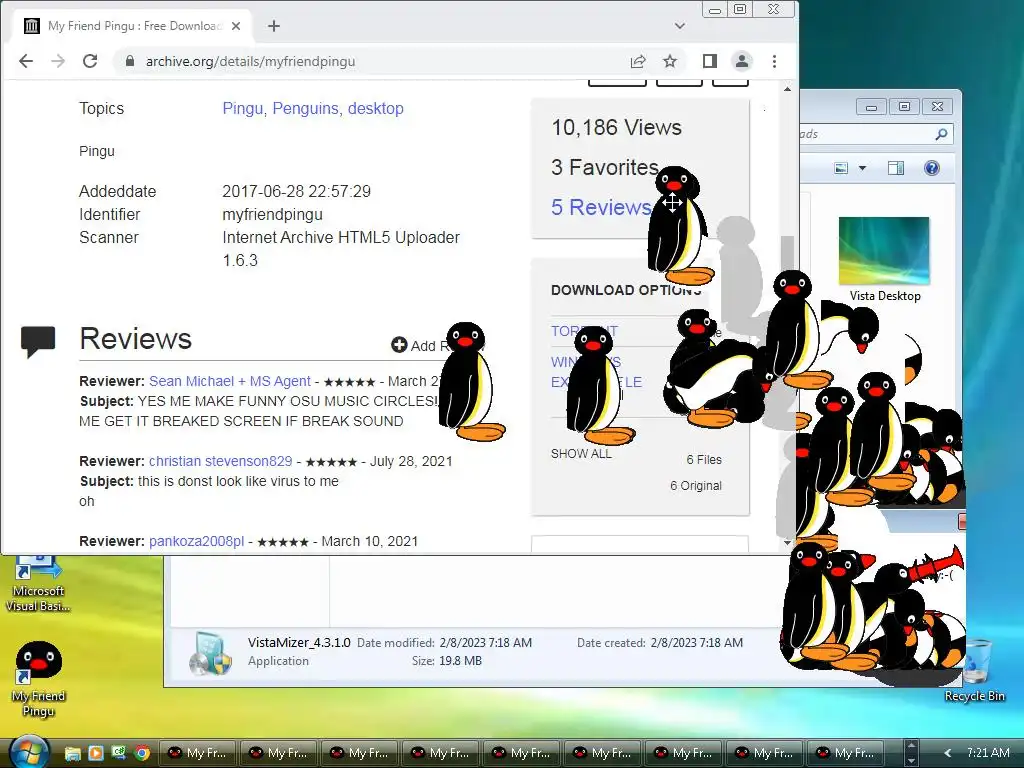Click the Date modified value in Explorer
This screenshot has width=1024, height=768.
pos(486,643)
